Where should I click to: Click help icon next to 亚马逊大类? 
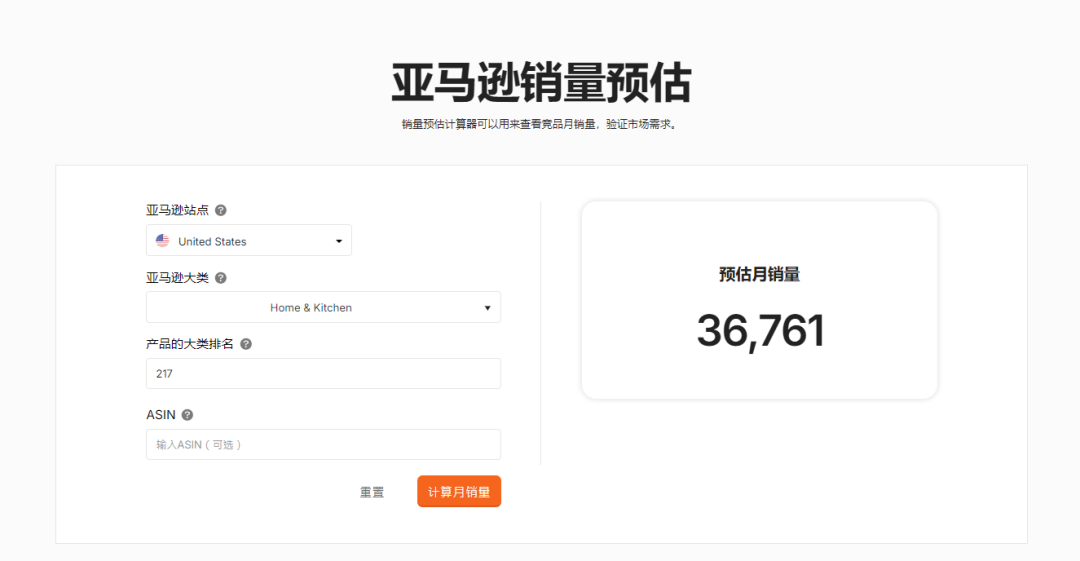(x=220, y=278)
